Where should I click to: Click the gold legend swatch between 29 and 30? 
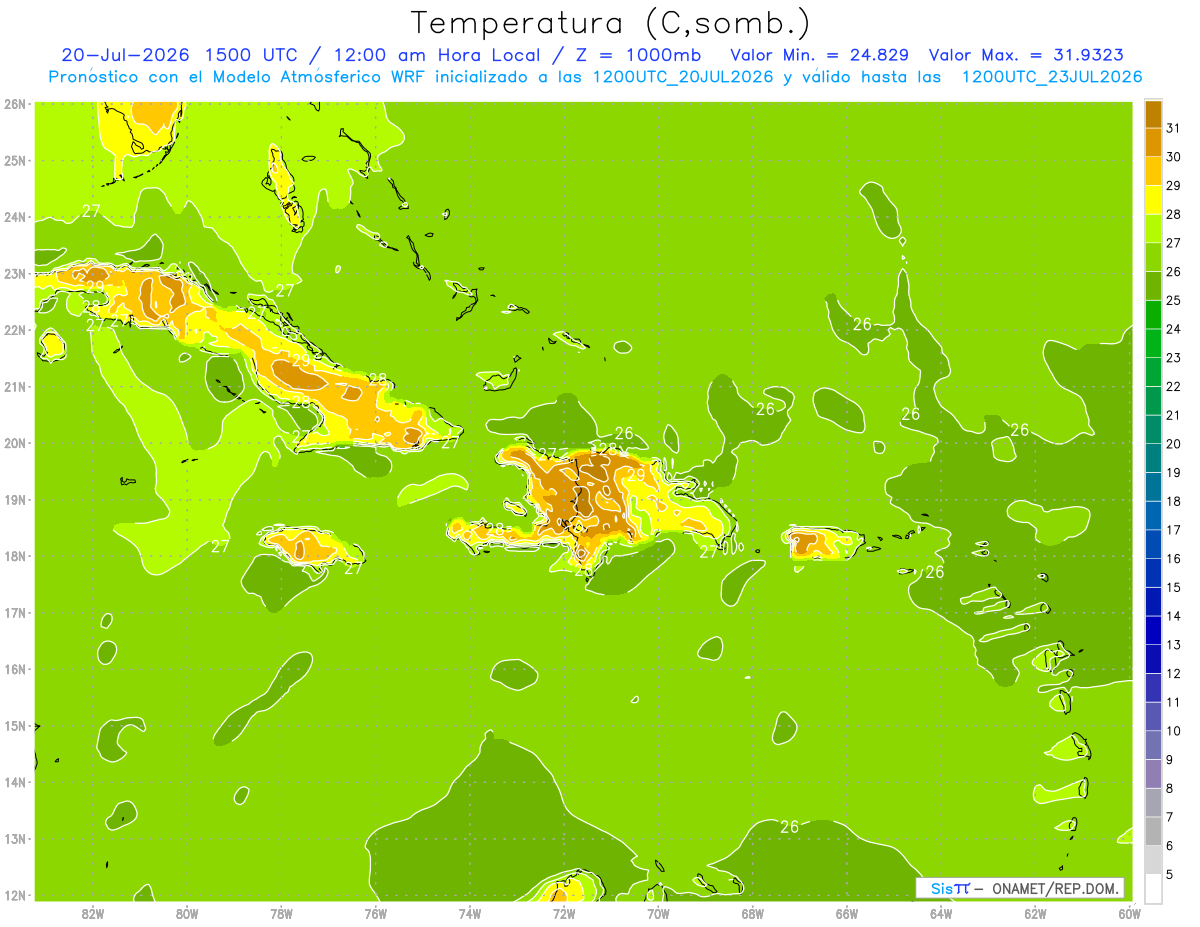[1153, 170]
